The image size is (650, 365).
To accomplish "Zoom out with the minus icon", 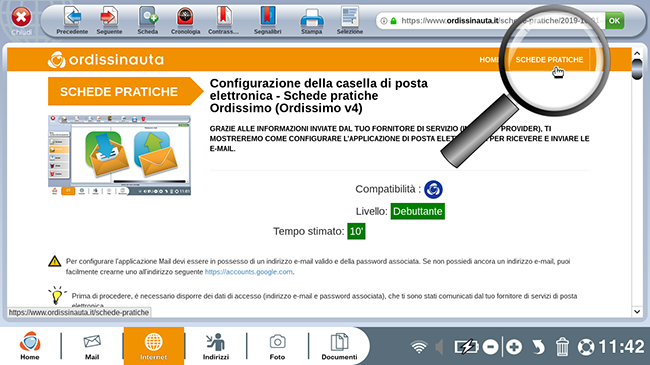I will tap(490, 347).
